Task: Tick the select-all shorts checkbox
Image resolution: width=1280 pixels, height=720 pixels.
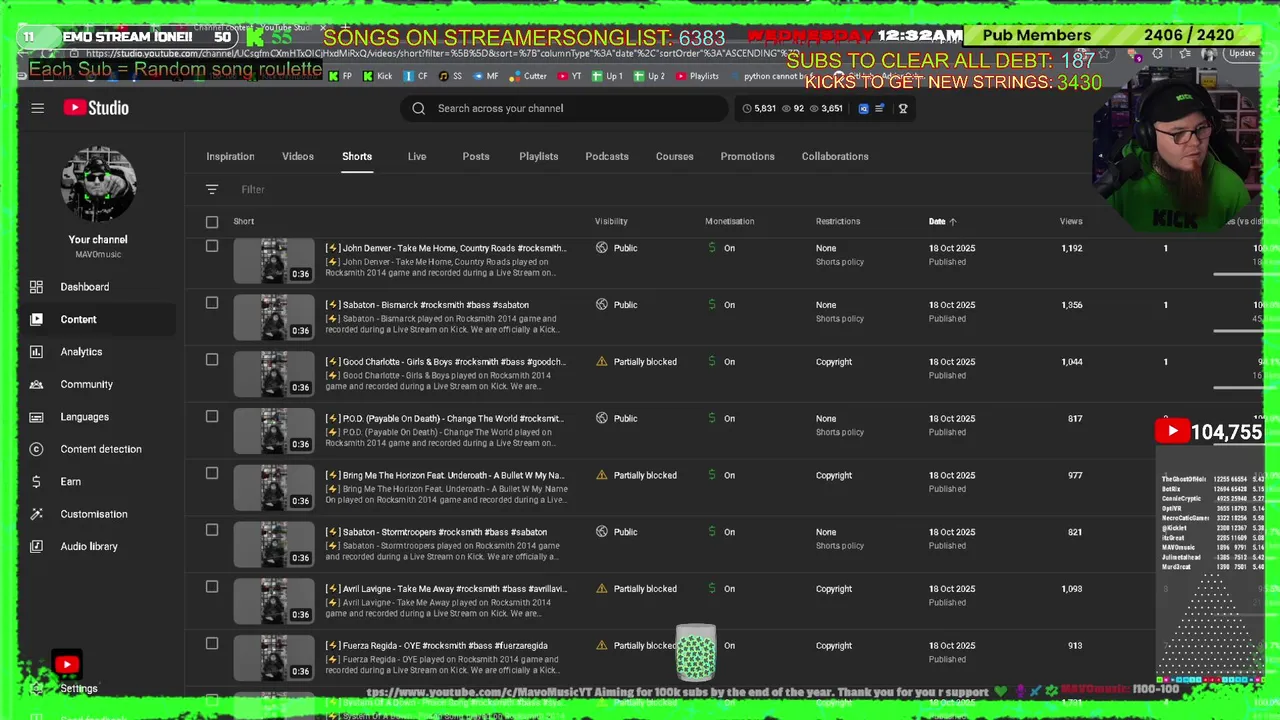Action: 212,222
